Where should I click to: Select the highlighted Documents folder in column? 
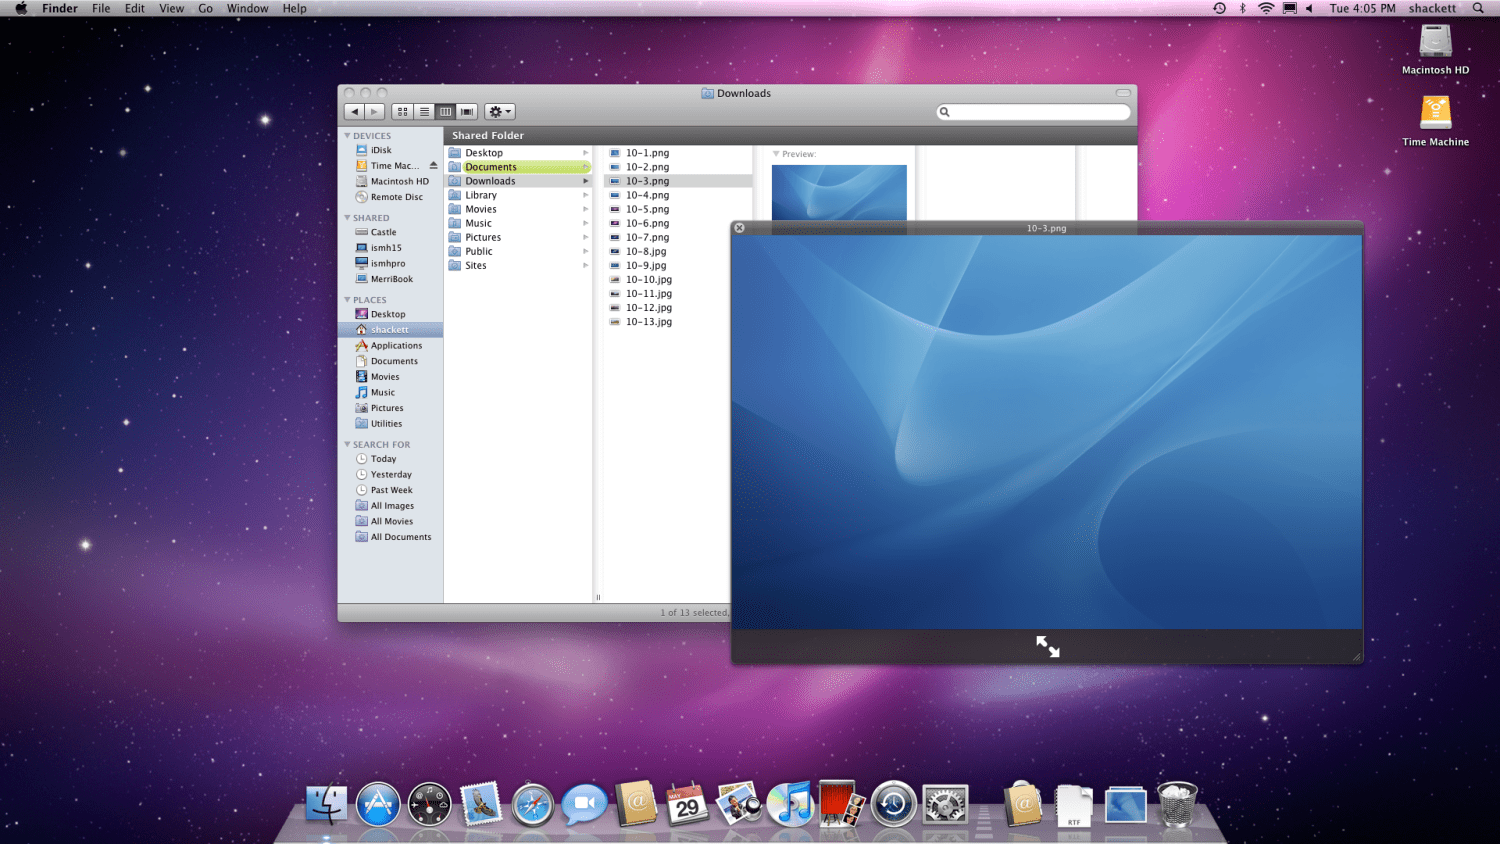(x=519, y=167)
